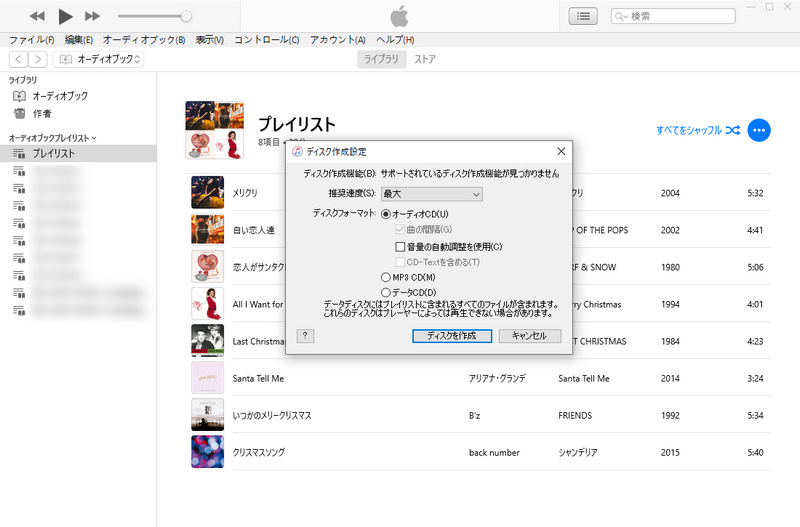Click the All I Want for album artwork

coord(208,304)
